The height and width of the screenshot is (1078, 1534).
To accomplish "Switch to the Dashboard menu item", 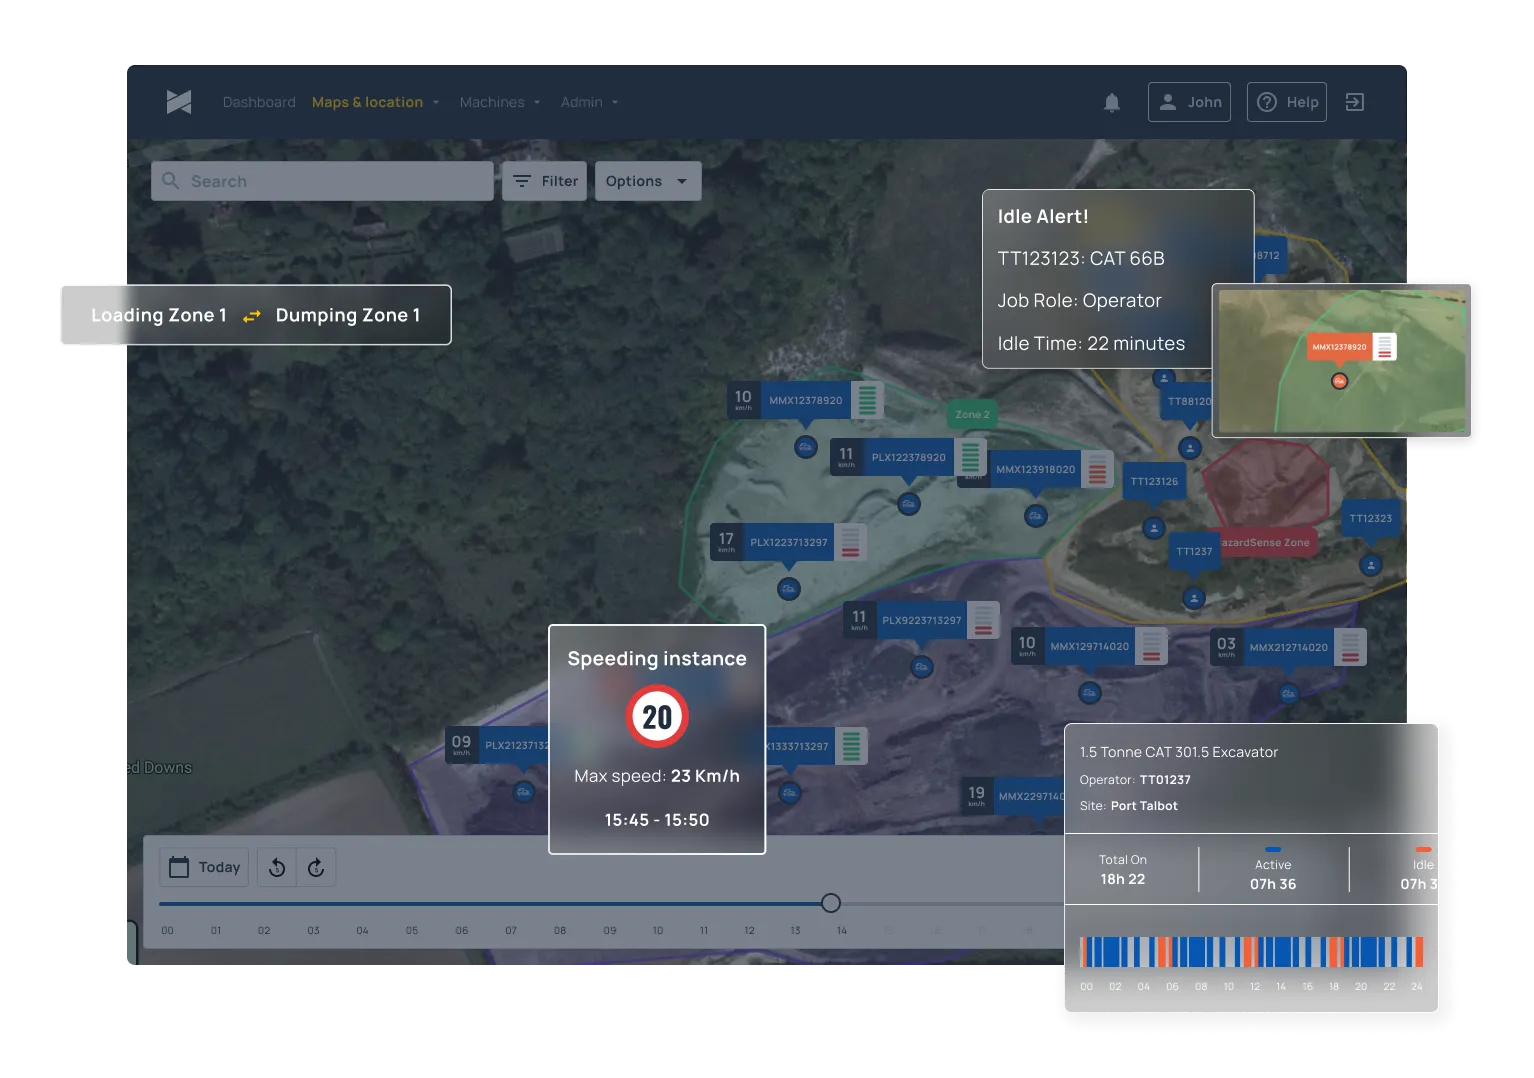I will point(258,102).
